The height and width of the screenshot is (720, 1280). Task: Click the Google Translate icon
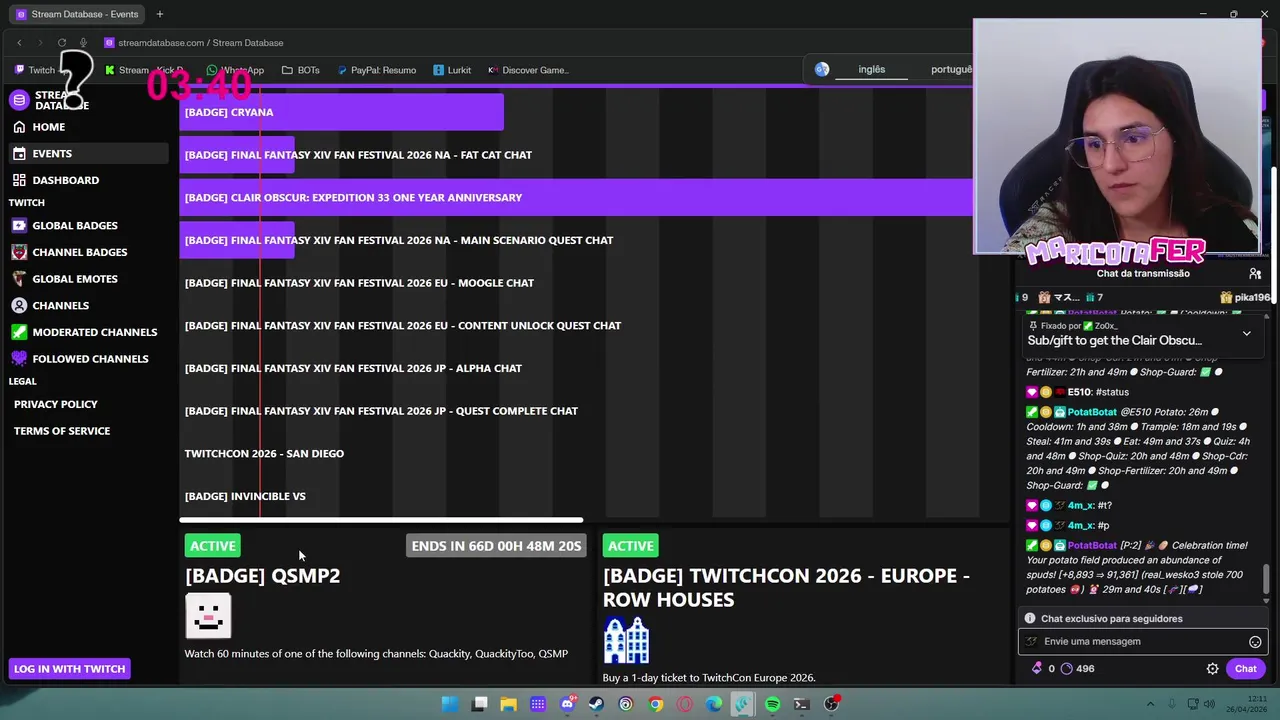coord(822,69)
